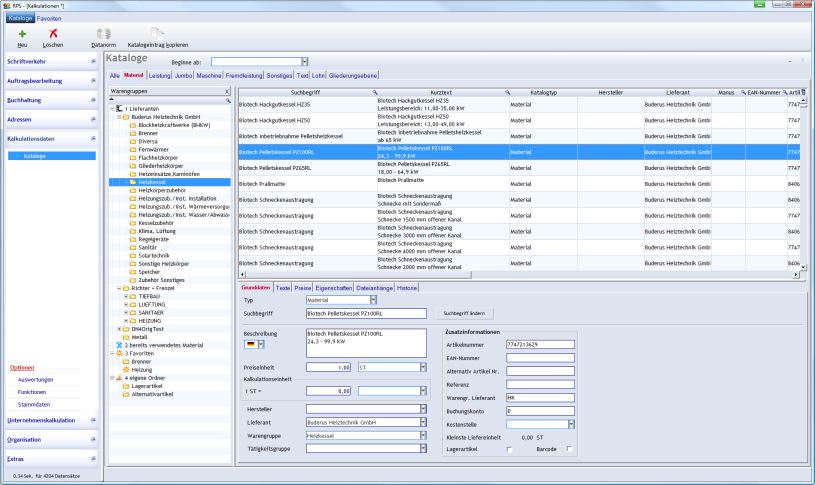Click the German flag language icon
Viewport: 815px width, 485px height.
pos(251,344)
